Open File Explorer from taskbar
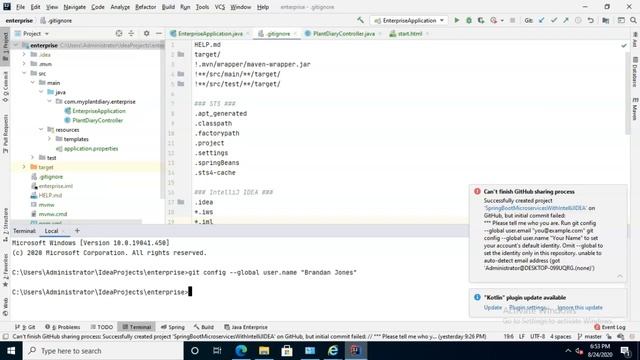The height and width of the screenshot is (360, 640). [264, 351]
